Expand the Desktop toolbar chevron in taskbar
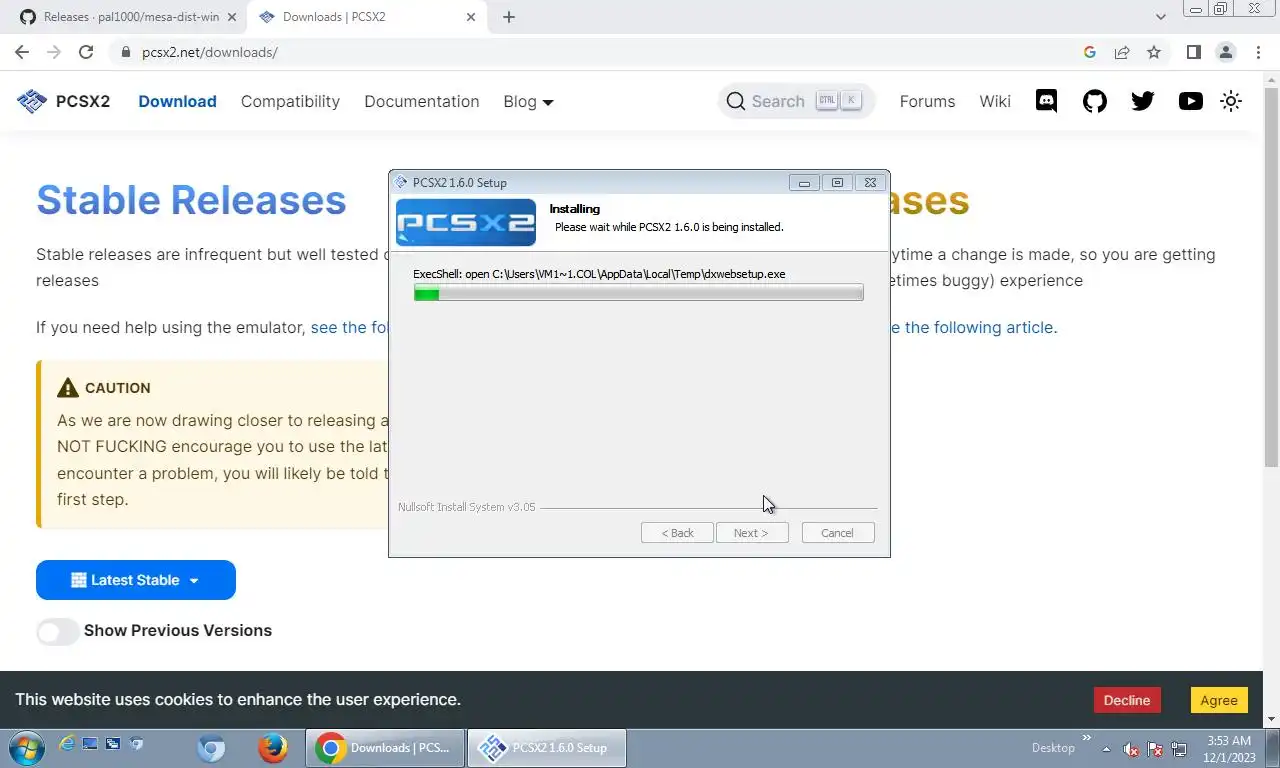The height and width of the screenshot is (768, 1280). pos(1087,739)
